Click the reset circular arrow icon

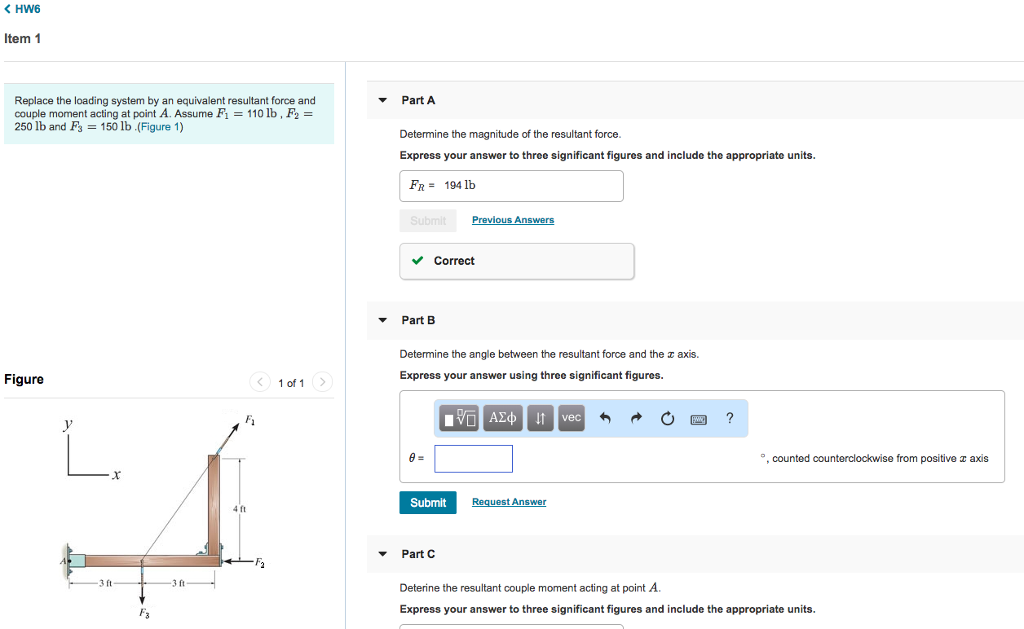pyautogui.click(x=667, y=418)
